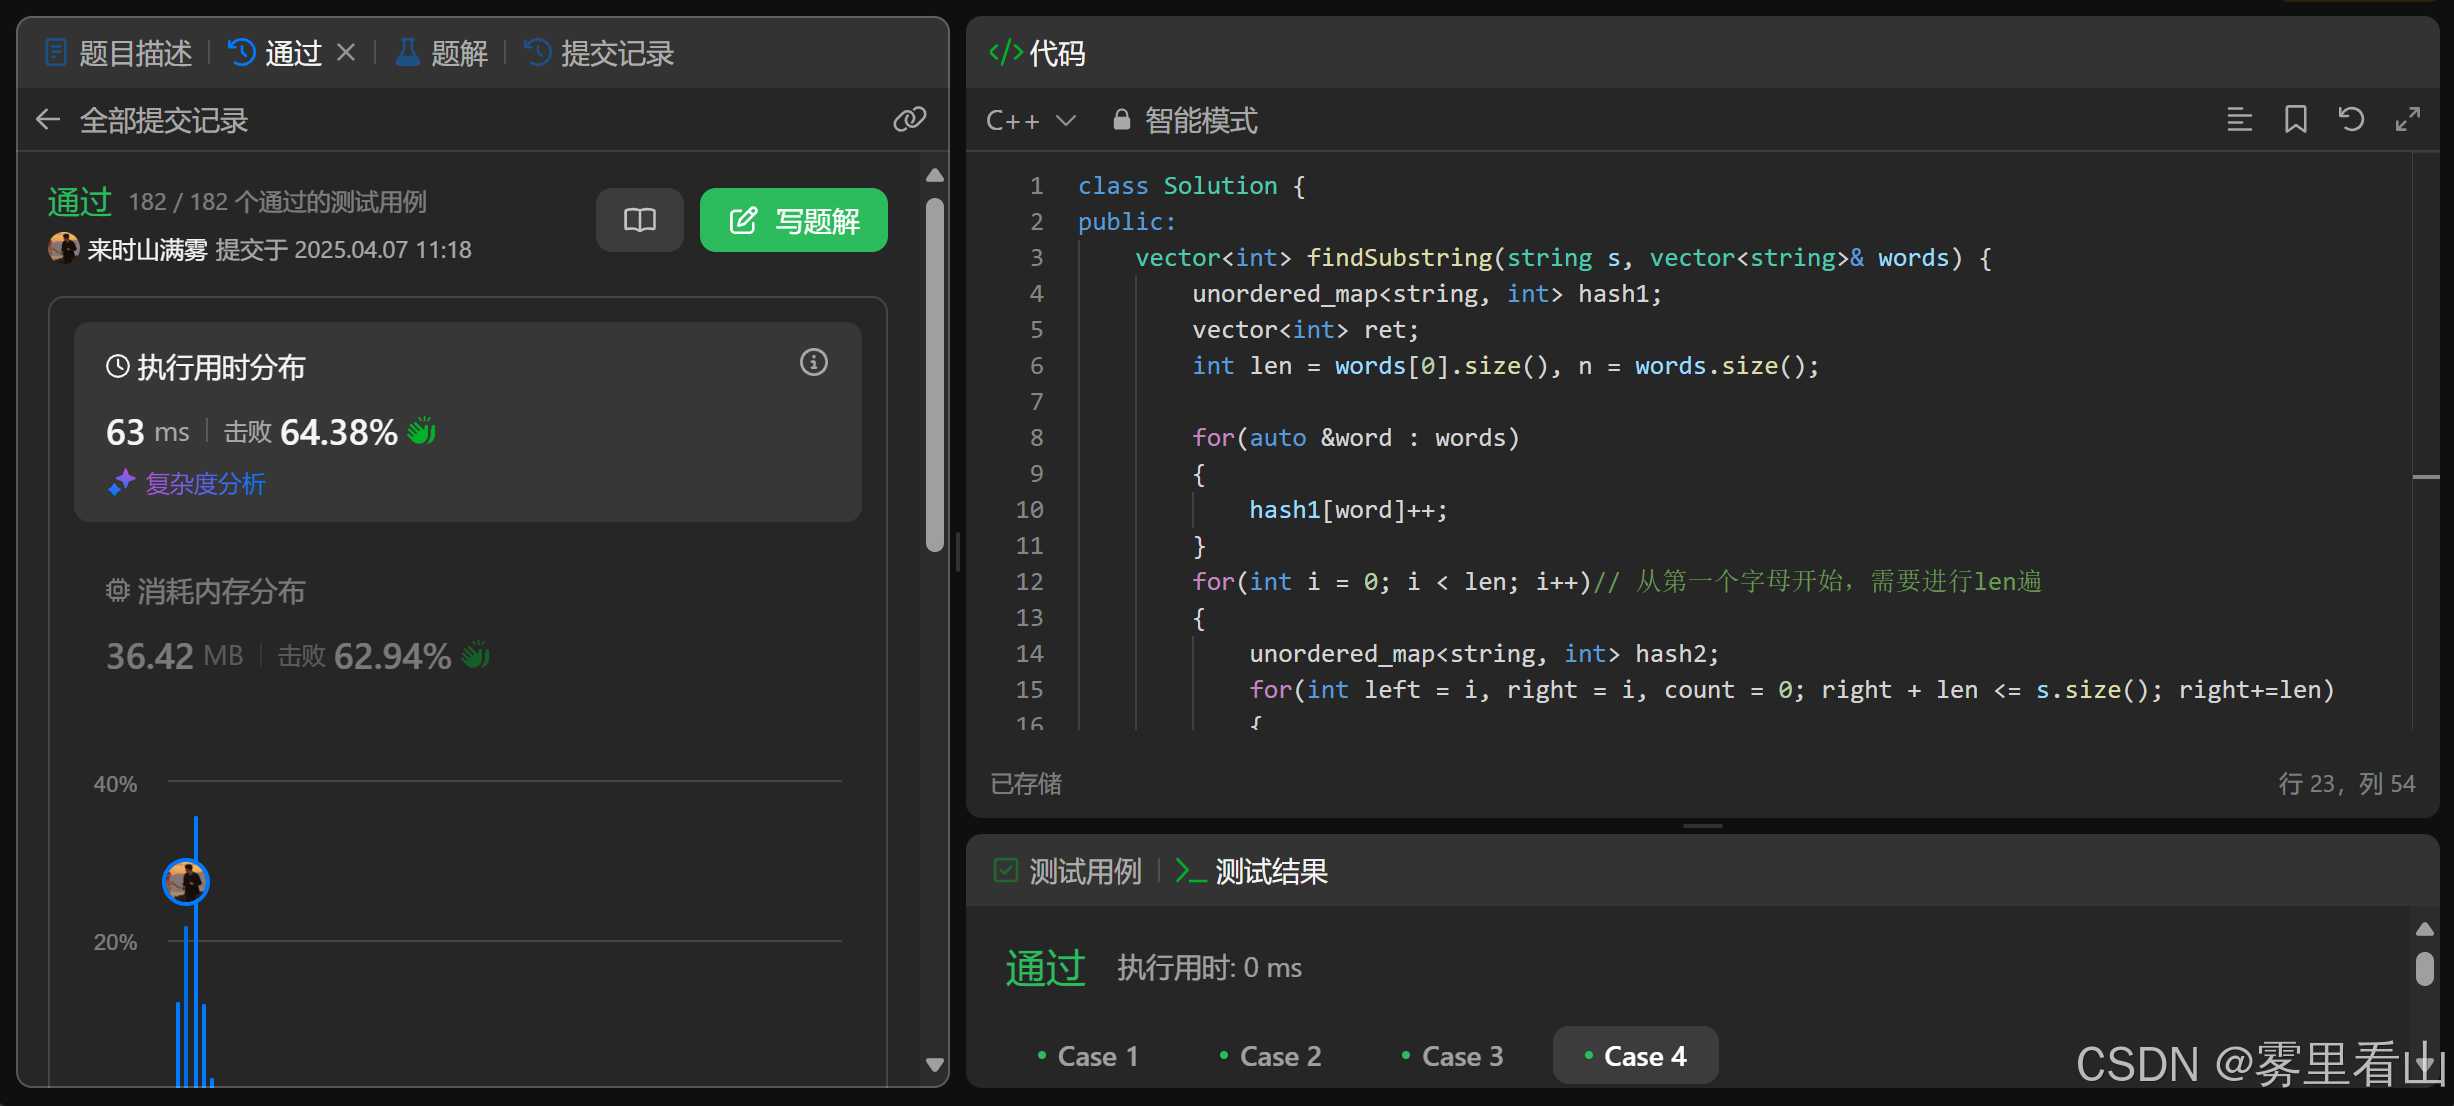Click the runtime distribution info icon
Screen dimensions: 2454x1106
813,362
